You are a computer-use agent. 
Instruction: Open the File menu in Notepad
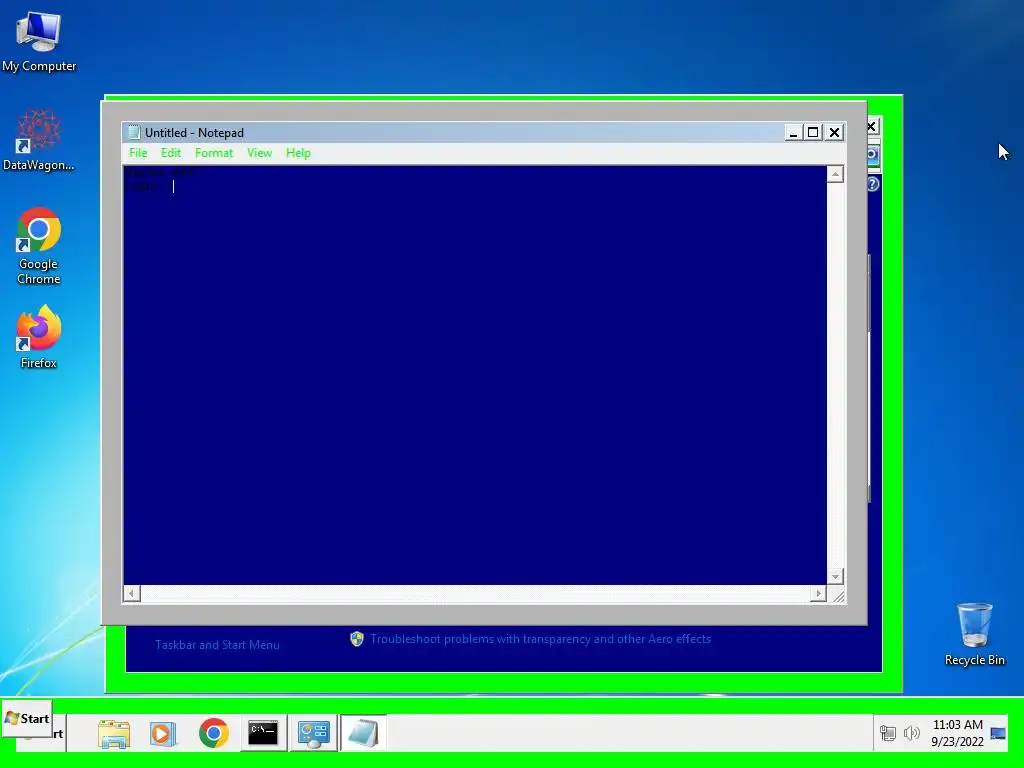[138, 153]
